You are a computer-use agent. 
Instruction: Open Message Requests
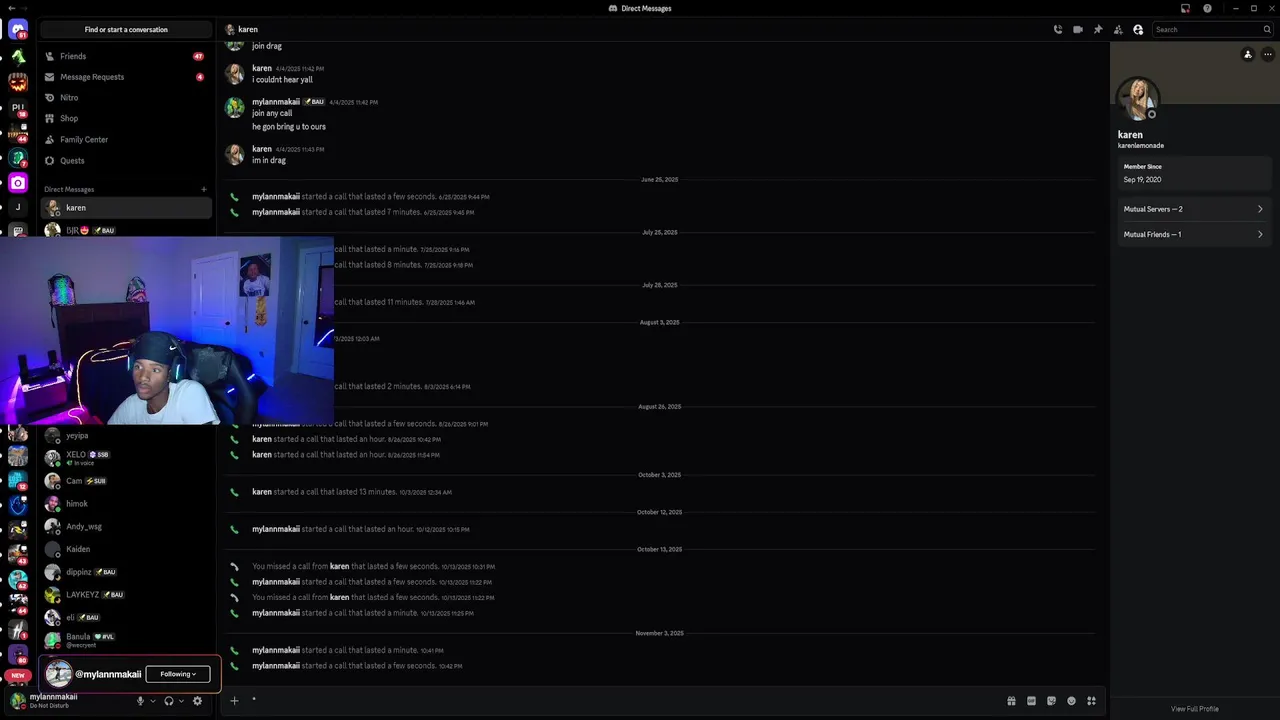point(126,77)
